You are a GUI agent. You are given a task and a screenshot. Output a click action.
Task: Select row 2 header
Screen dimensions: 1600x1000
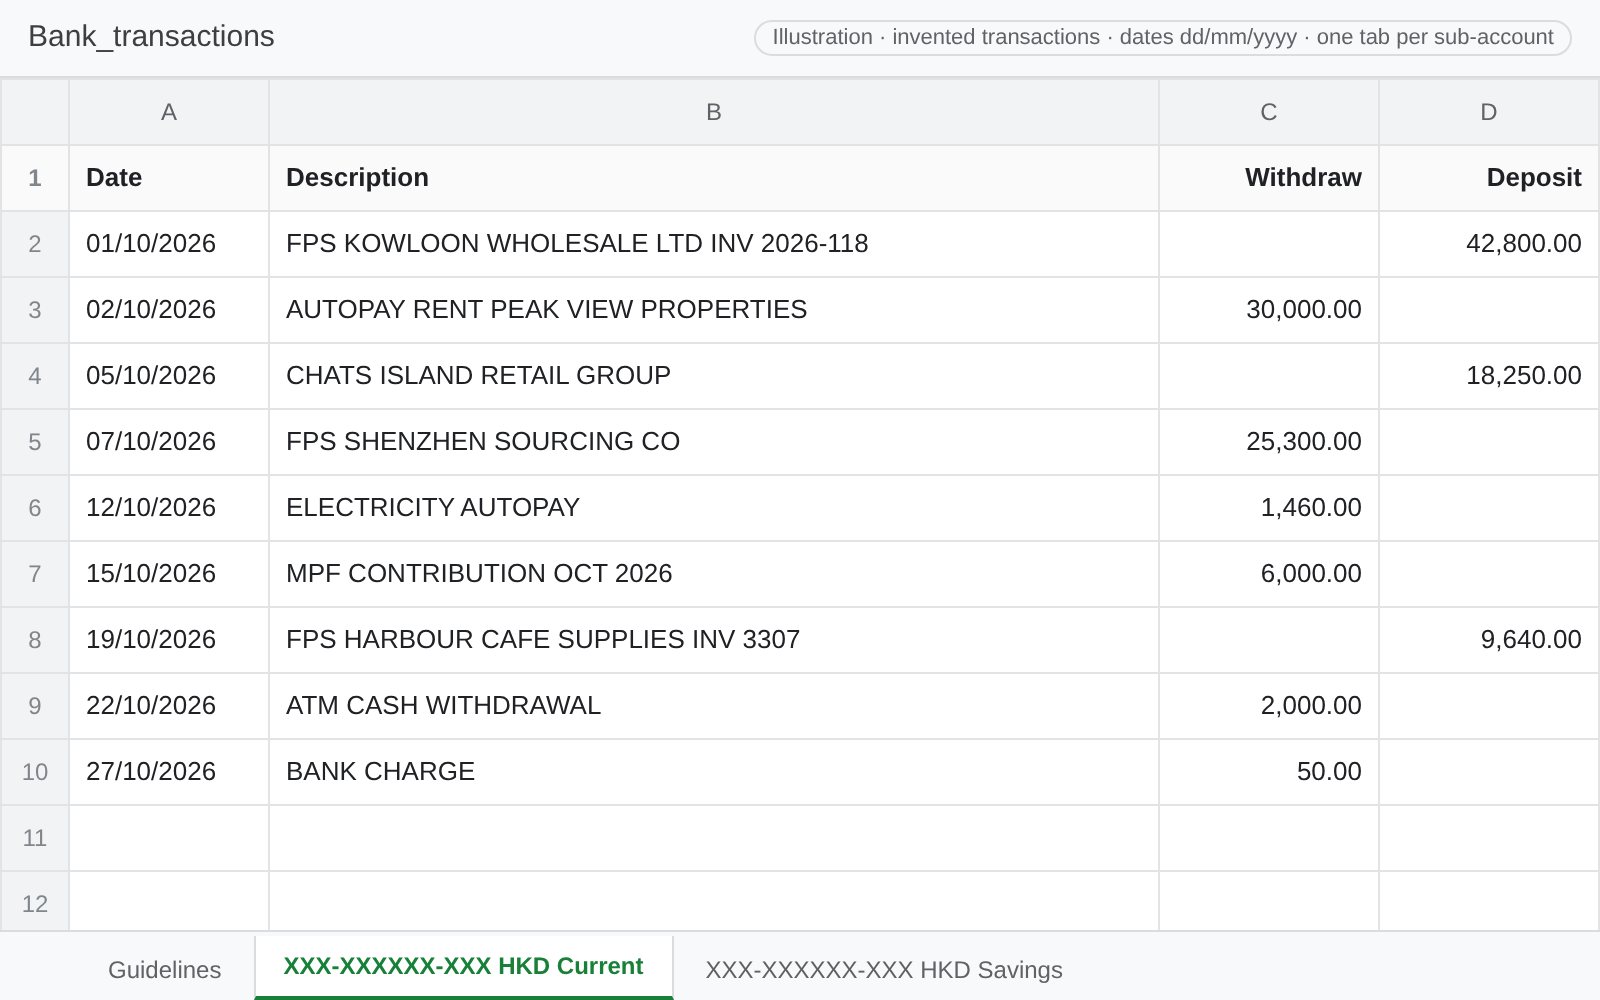click(x=35, y=244)
